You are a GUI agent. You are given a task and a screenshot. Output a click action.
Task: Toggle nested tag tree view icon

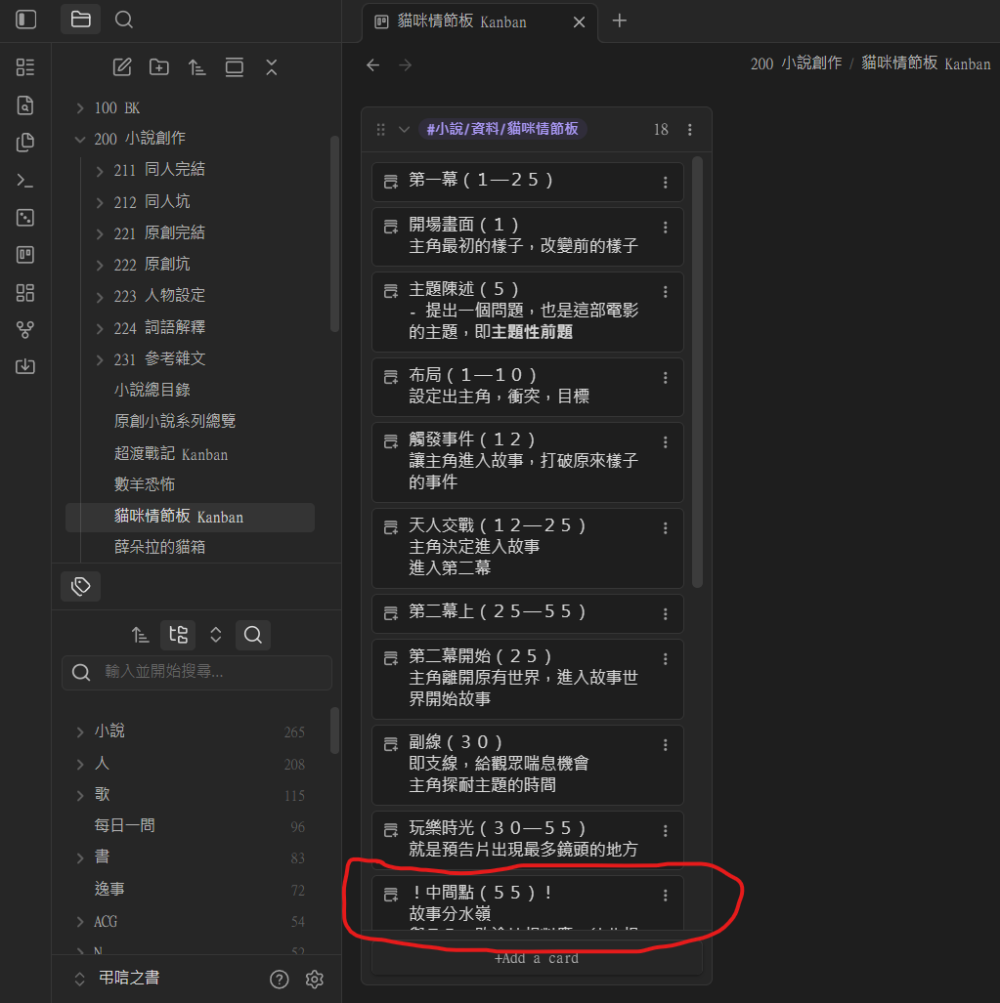pyautogui.click(x=178, y=635)
